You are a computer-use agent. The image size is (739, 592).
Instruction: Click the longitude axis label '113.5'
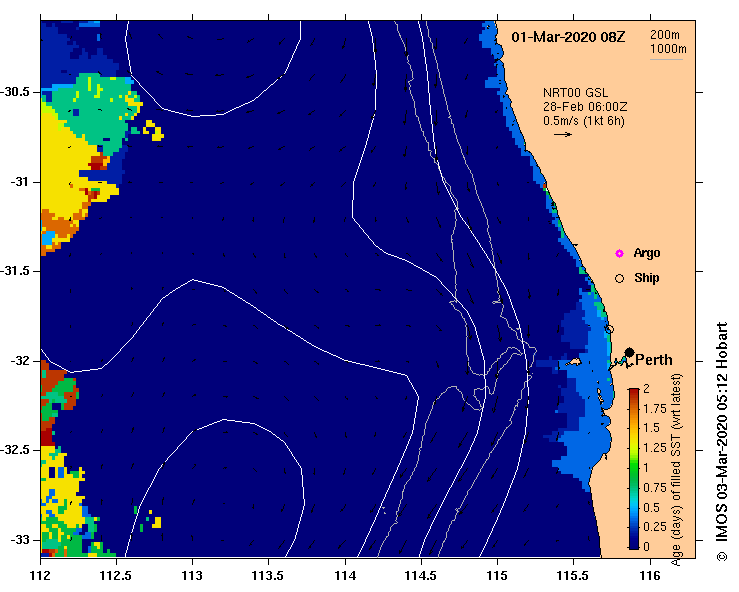(268, 576)
